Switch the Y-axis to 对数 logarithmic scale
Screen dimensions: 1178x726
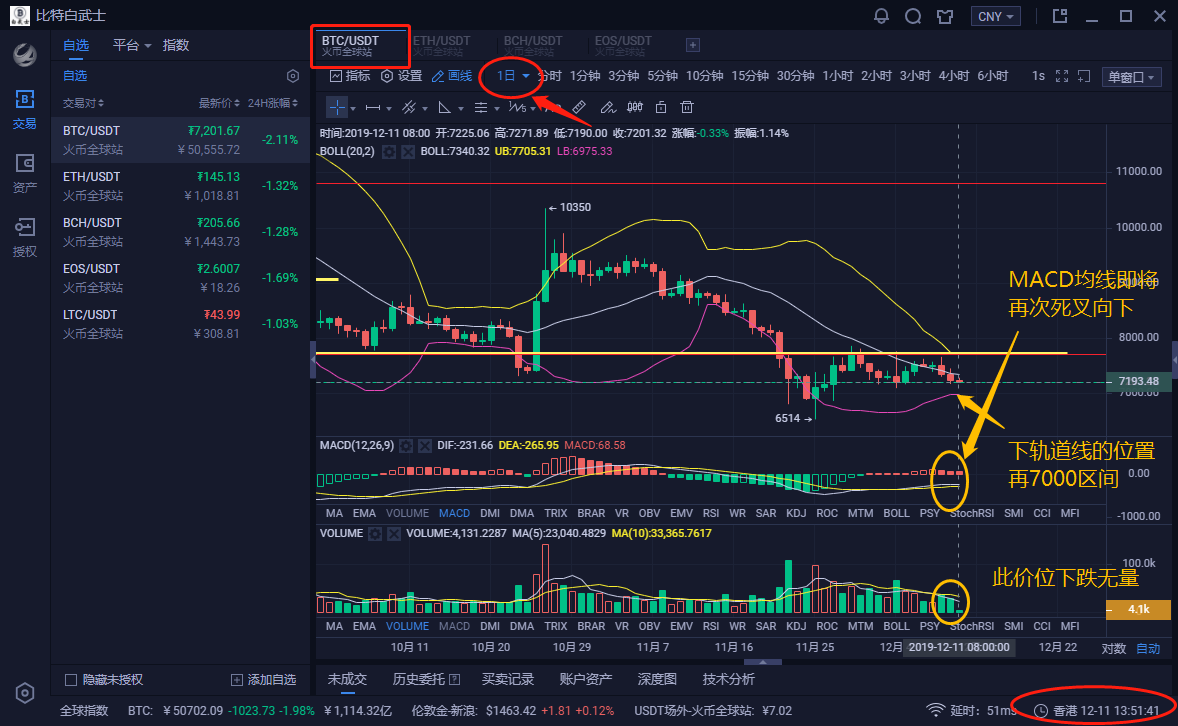click(1114, 648)
